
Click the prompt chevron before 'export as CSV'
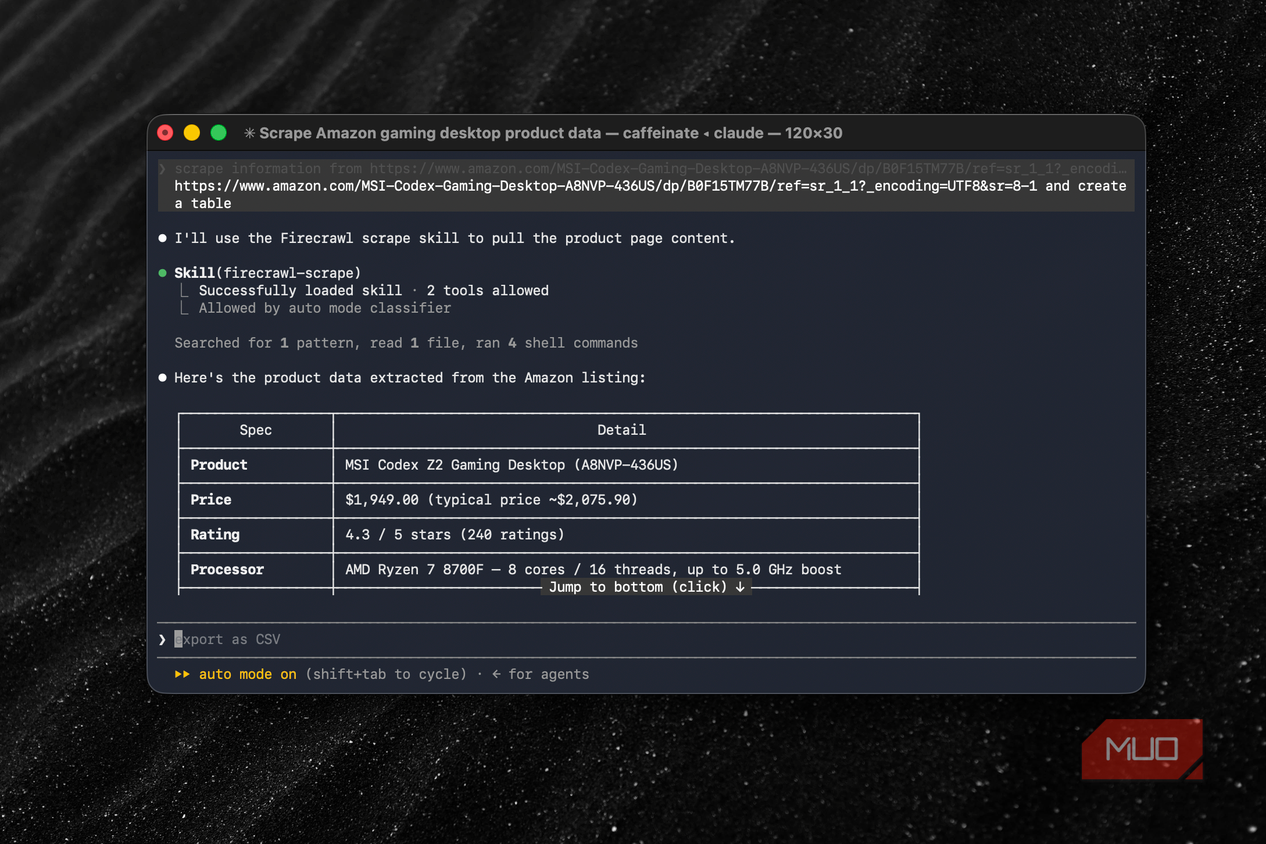click(162, 640)
